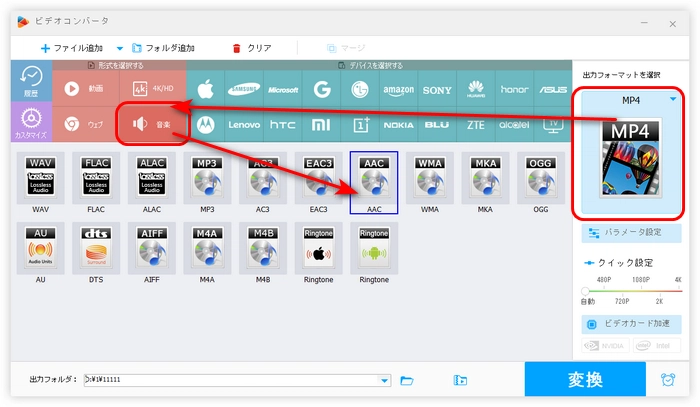Open パラメータ設定 parameter settings

click(631, 232)
